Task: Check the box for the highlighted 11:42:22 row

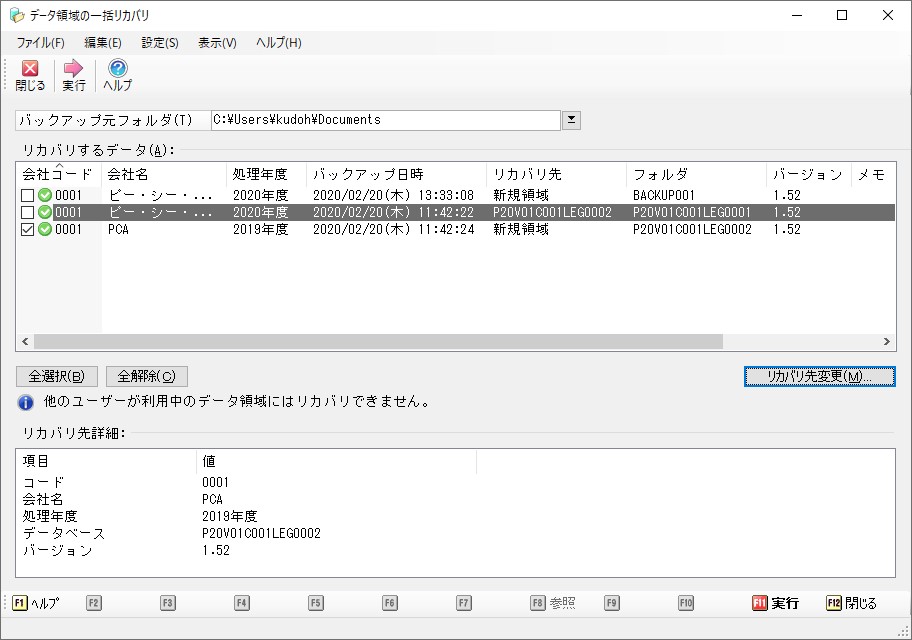Action: 27,212
